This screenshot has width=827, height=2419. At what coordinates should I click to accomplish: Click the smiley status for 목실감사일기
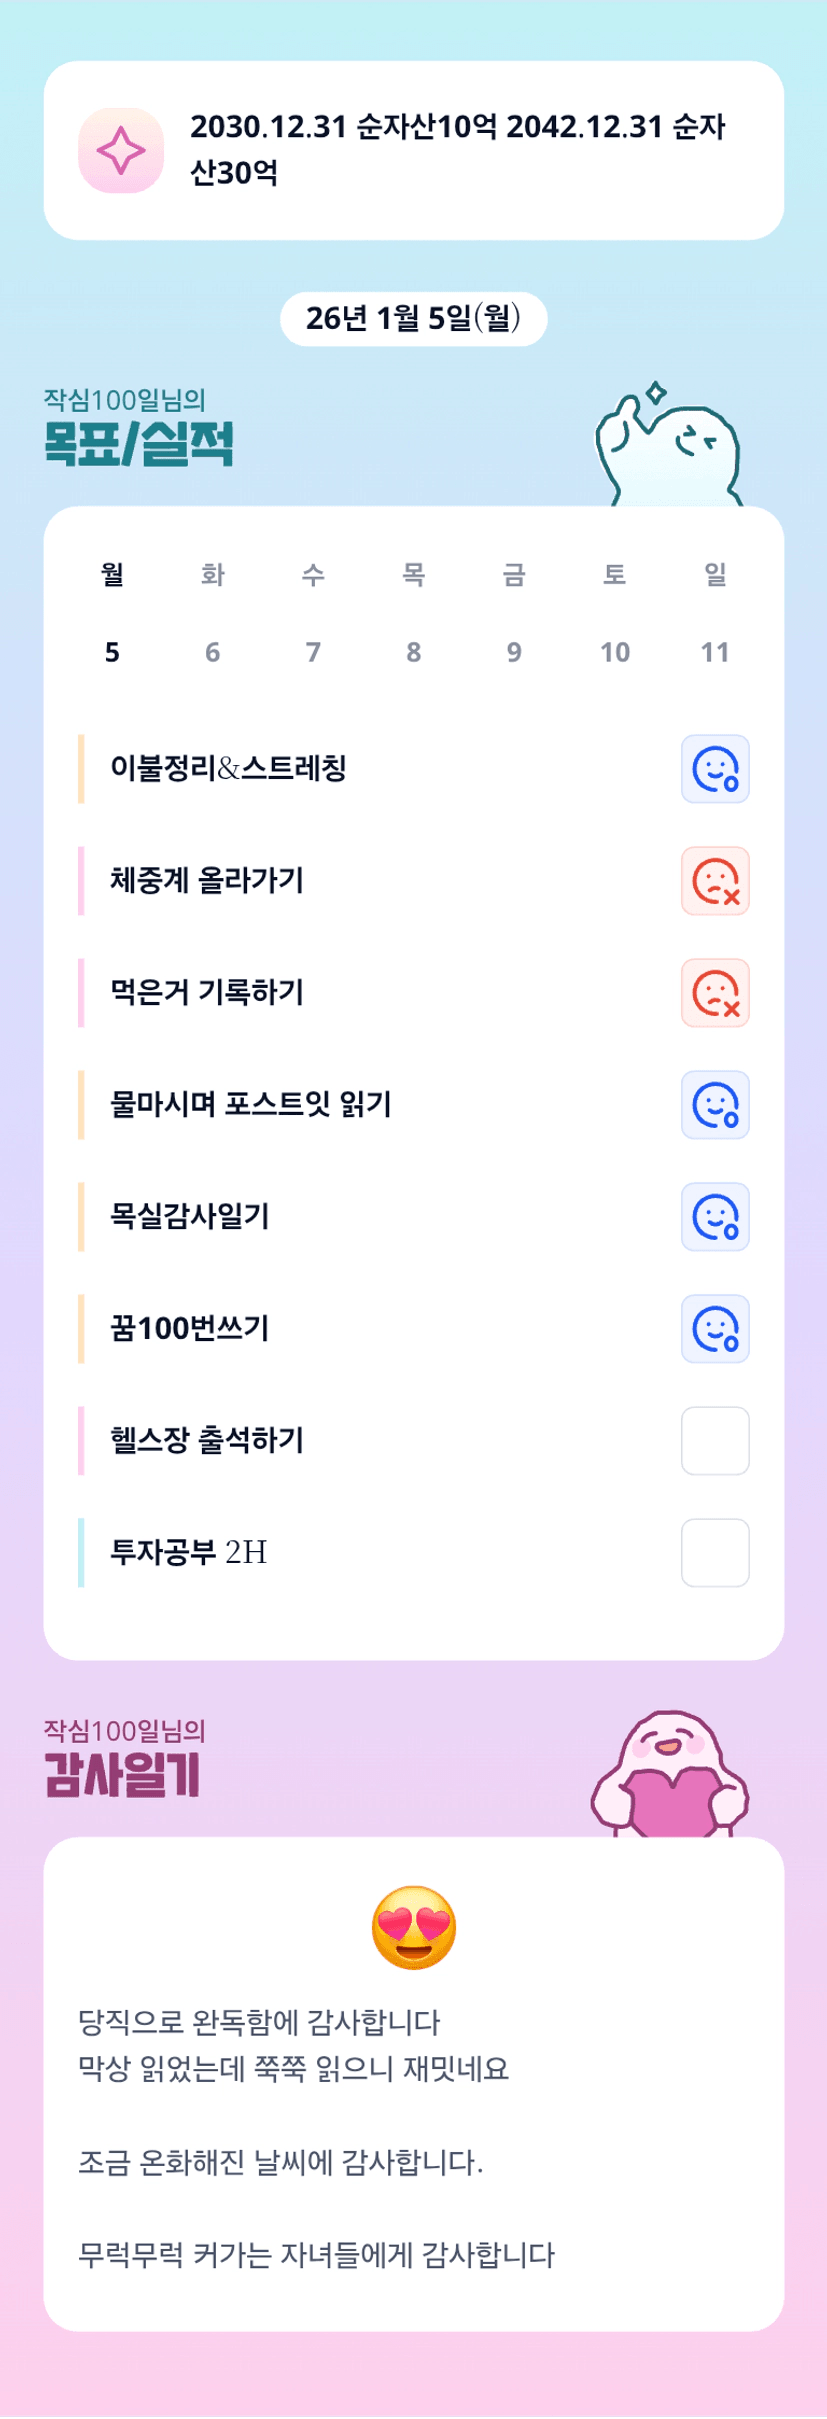pos(715,1217)
